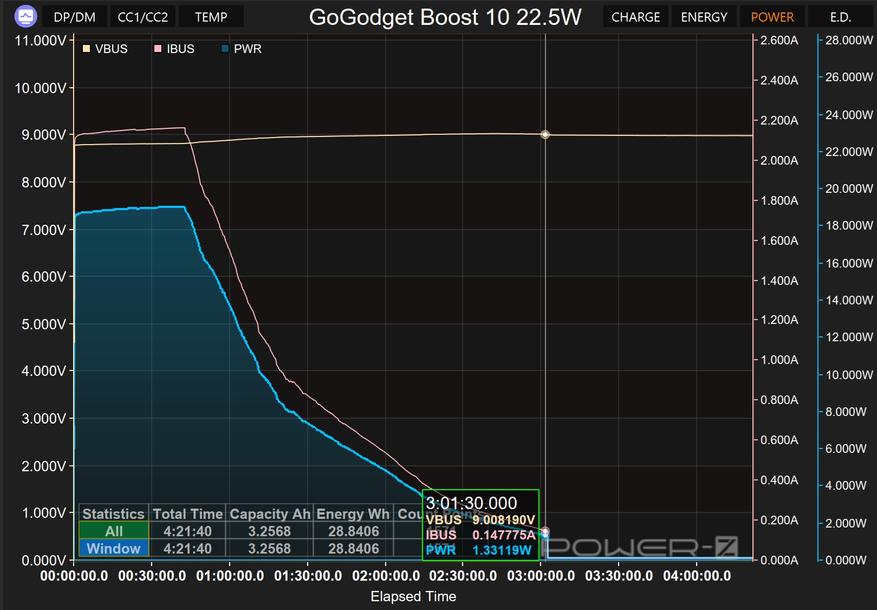Click the cursor marker on VBUS curve
Viewport: 877px width, 610px height.
pos(545,135)
